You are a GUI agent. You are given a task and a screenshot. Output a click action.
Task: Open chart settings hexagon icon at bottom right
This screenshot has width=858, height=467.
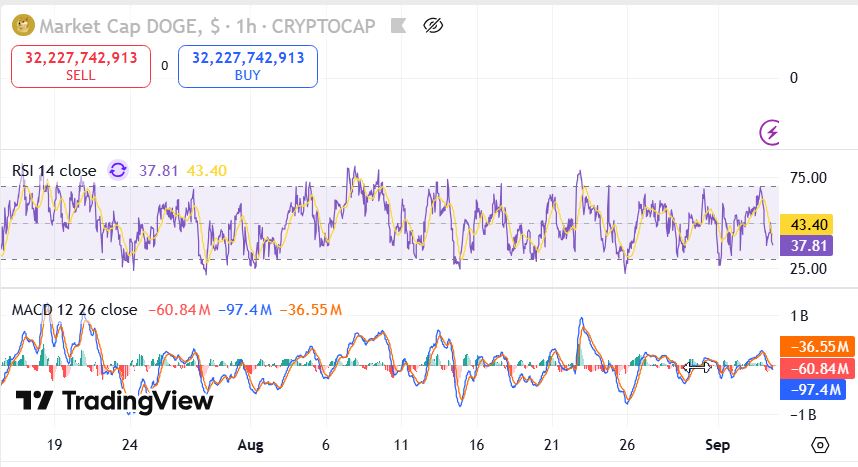[x=820, y=445]
